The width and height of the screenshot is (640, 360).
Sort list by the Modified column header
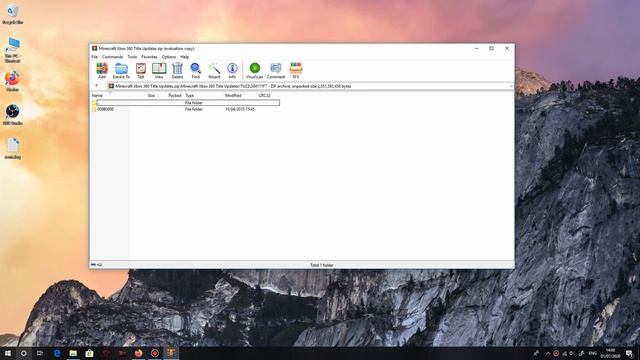233,95
